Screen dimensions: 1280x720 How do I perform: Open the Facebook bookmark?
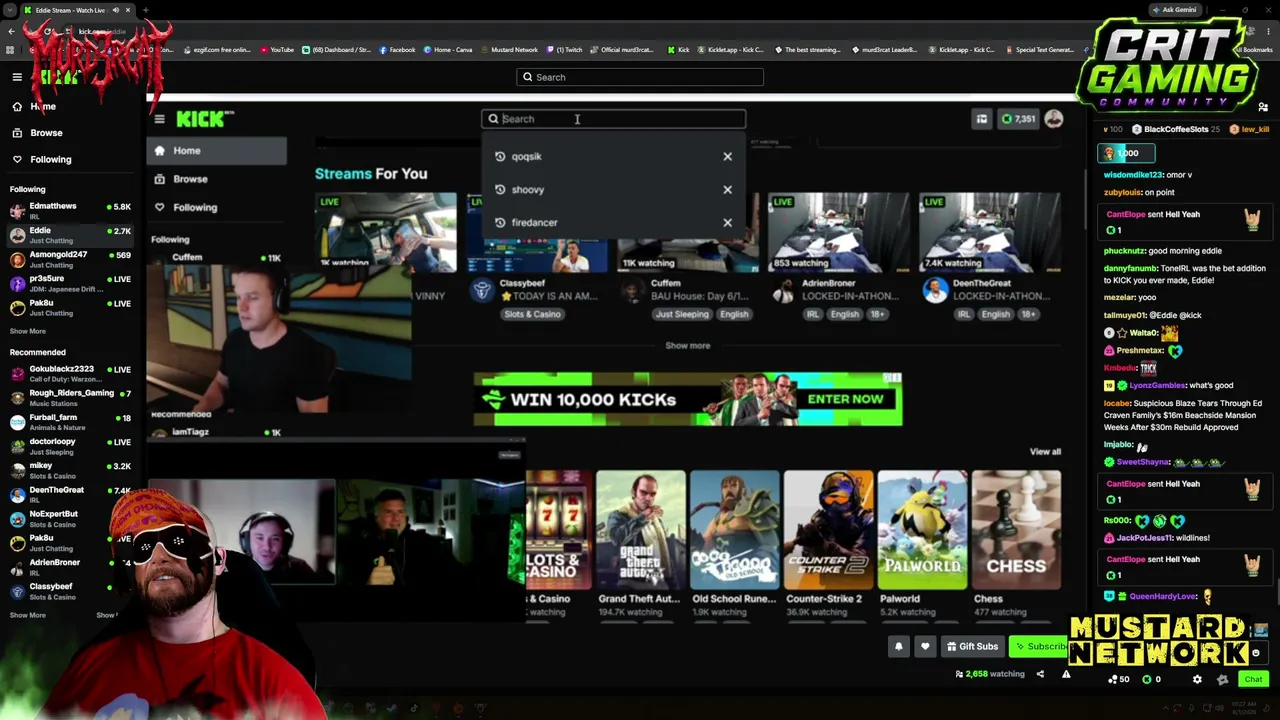pos(397,50)
